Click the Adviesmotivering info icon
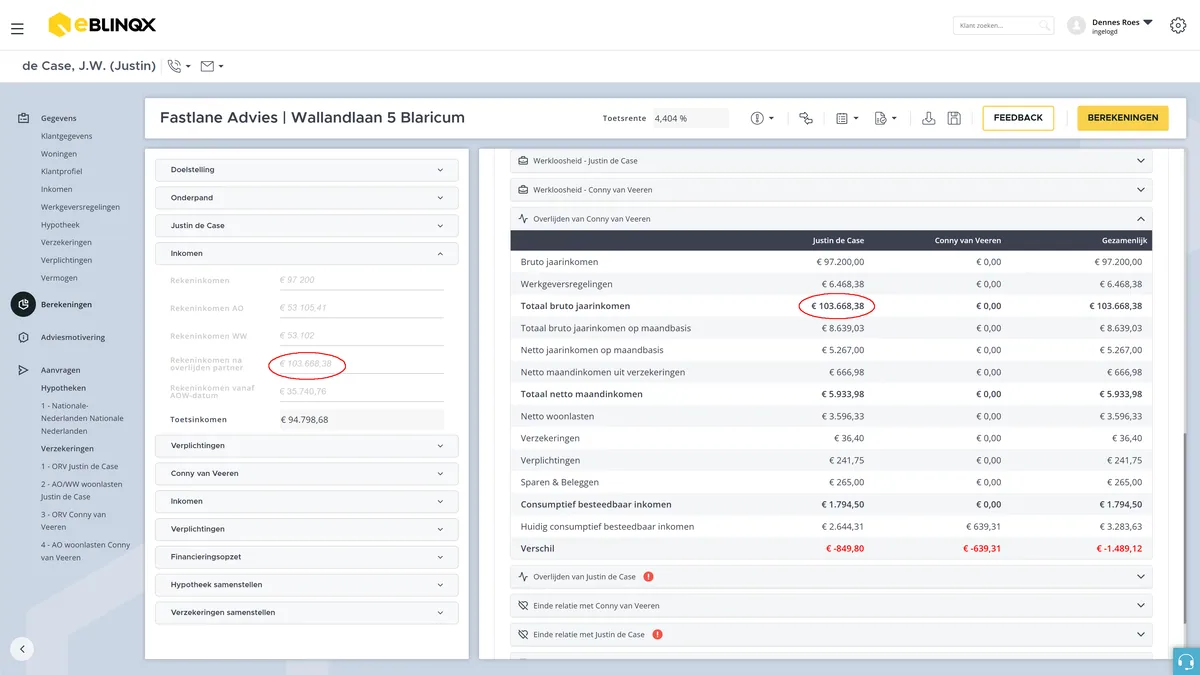Viewport: 1200px width, 675px height. tap(23, 338)
